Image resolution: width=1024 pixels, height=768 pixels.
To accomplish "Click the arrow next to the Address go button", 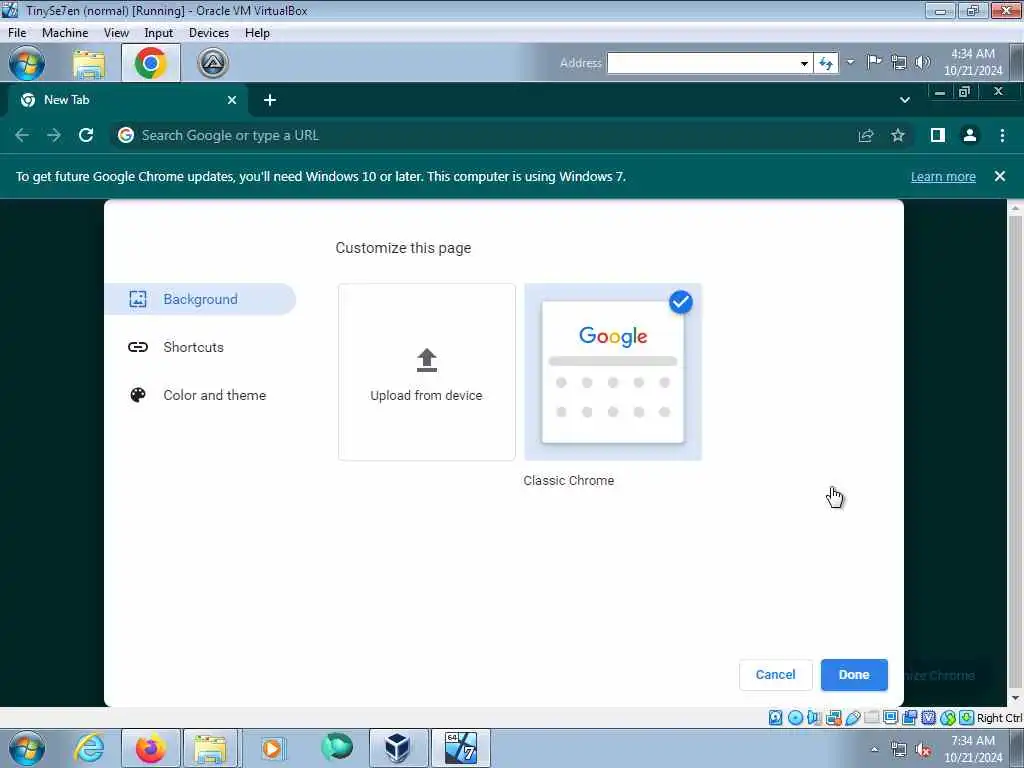I will pyautogui.click(x=850, y=63).
